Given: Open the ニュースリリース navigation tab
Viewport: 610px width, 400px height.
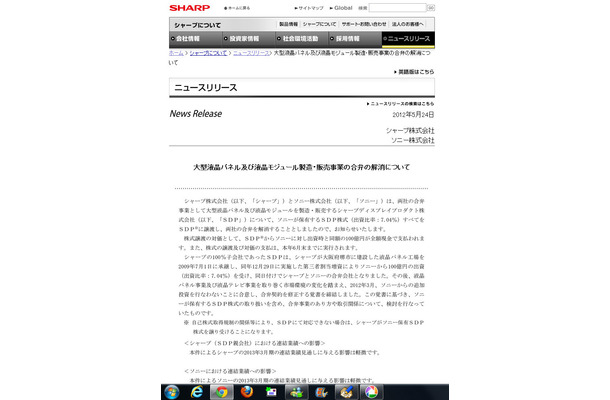Looking at the screenshot, I should click(x=408, y=39).
